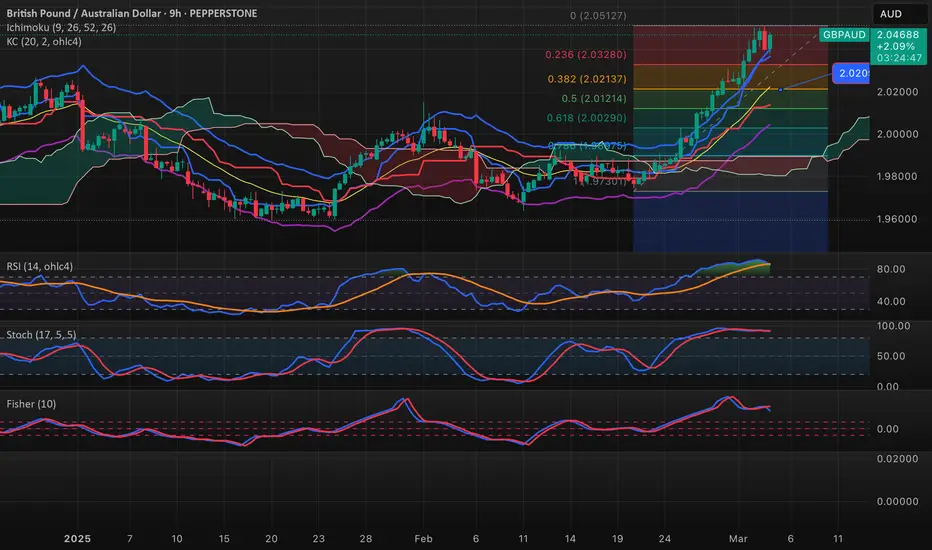The height and width of the screenshot is (550, 932).
Task: Click the 80.00 level on RSI scale
Action: [x=891, y=270]
